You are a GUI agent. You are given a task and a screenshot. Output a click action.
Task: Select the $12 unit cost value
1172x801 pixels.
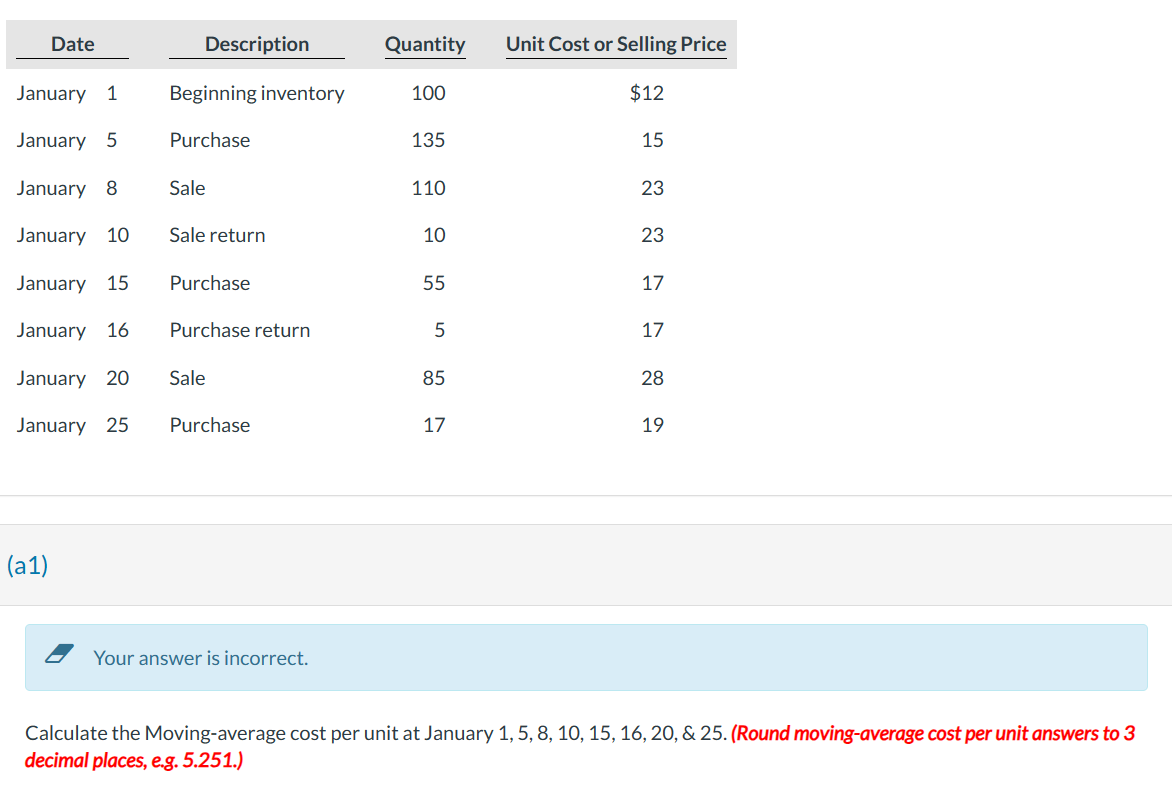click(x=643, y=93)
